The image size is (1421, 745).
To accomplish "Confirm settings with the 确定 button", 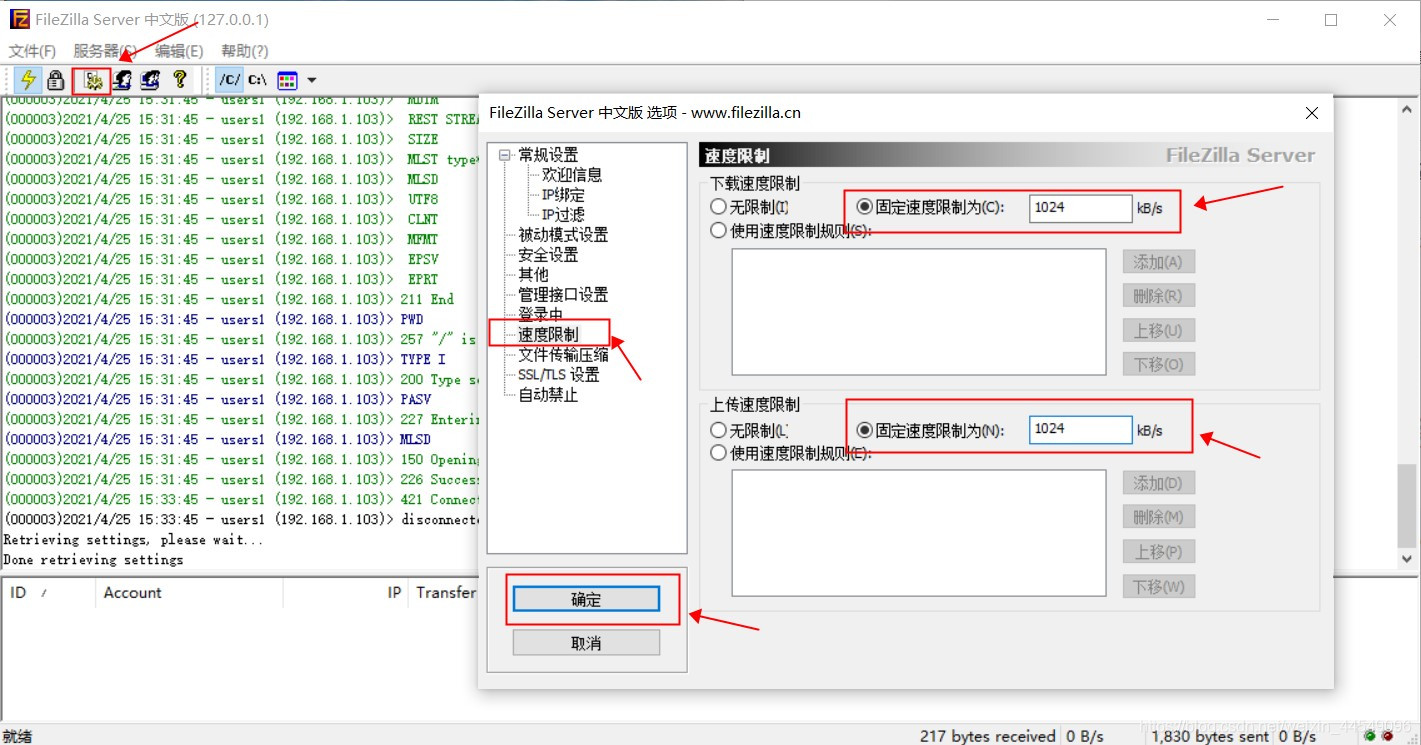I will 586,599.
